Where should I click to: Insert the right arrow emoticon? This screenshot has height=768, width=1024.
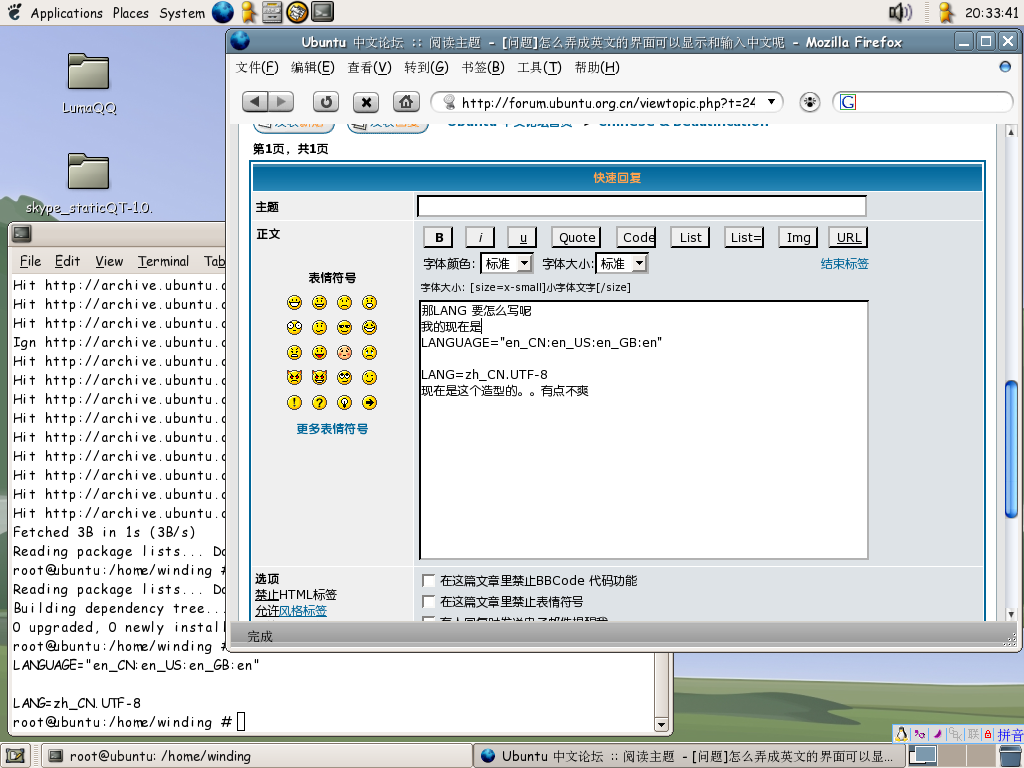pyautogui.click(x=370, y=402)
